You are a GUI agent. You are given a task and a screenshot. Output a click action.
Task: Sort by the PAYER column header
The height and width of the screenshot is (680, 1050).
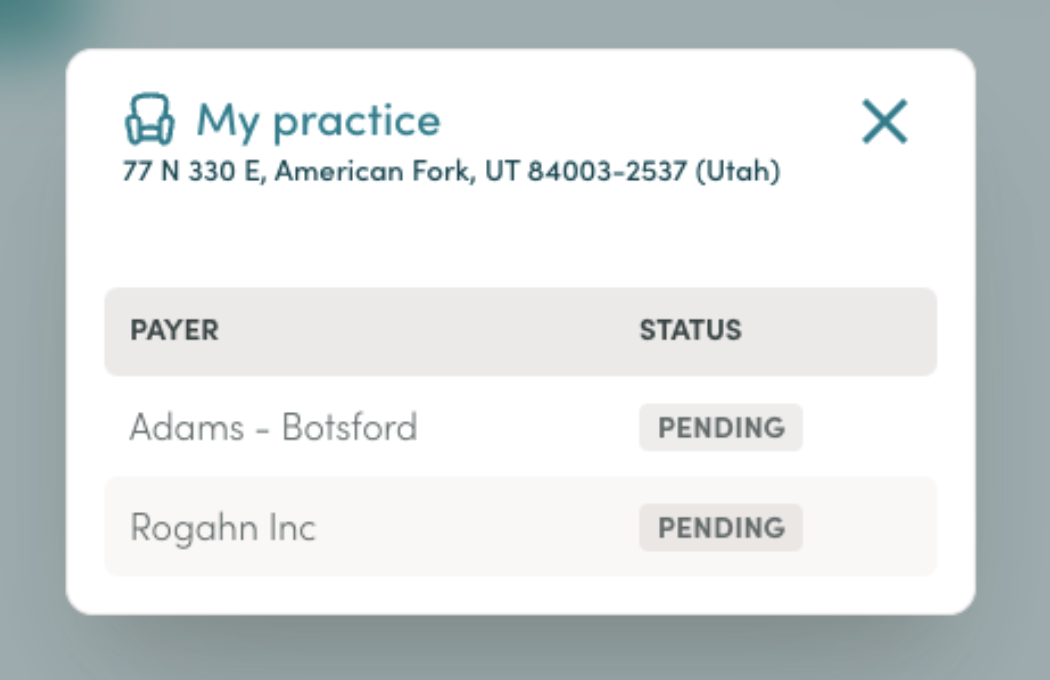(x=174, y=330)
